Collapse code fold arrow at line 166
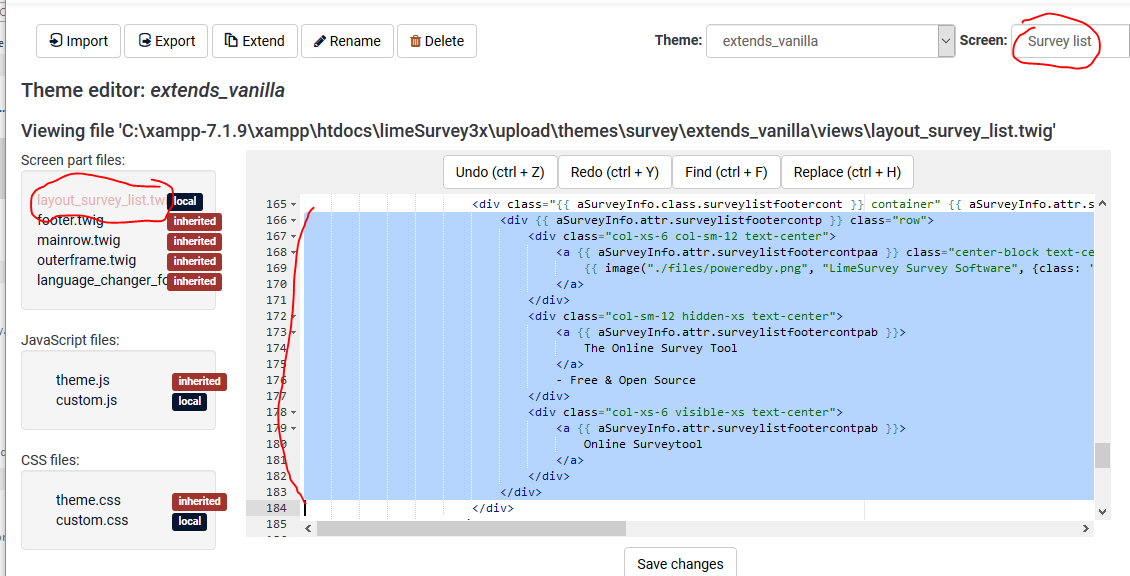Viewport: 1130px width, 576px height. (292, 220)
